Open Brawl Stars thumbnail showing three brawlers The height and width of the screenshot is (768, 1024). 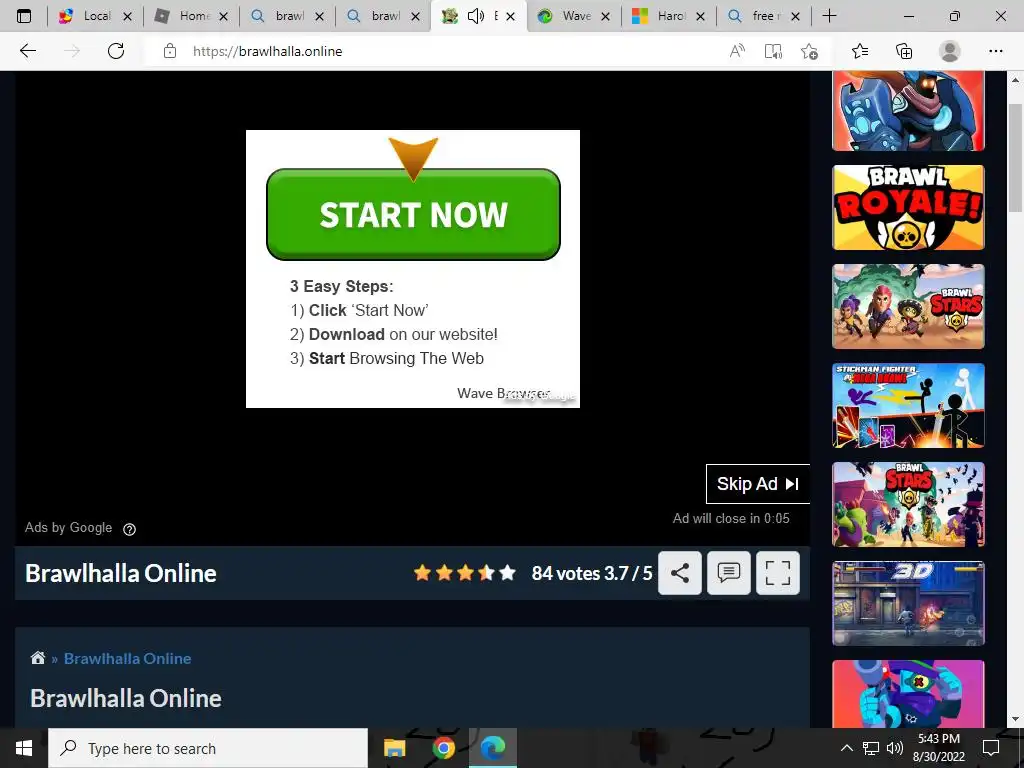(x=908, y=306)
